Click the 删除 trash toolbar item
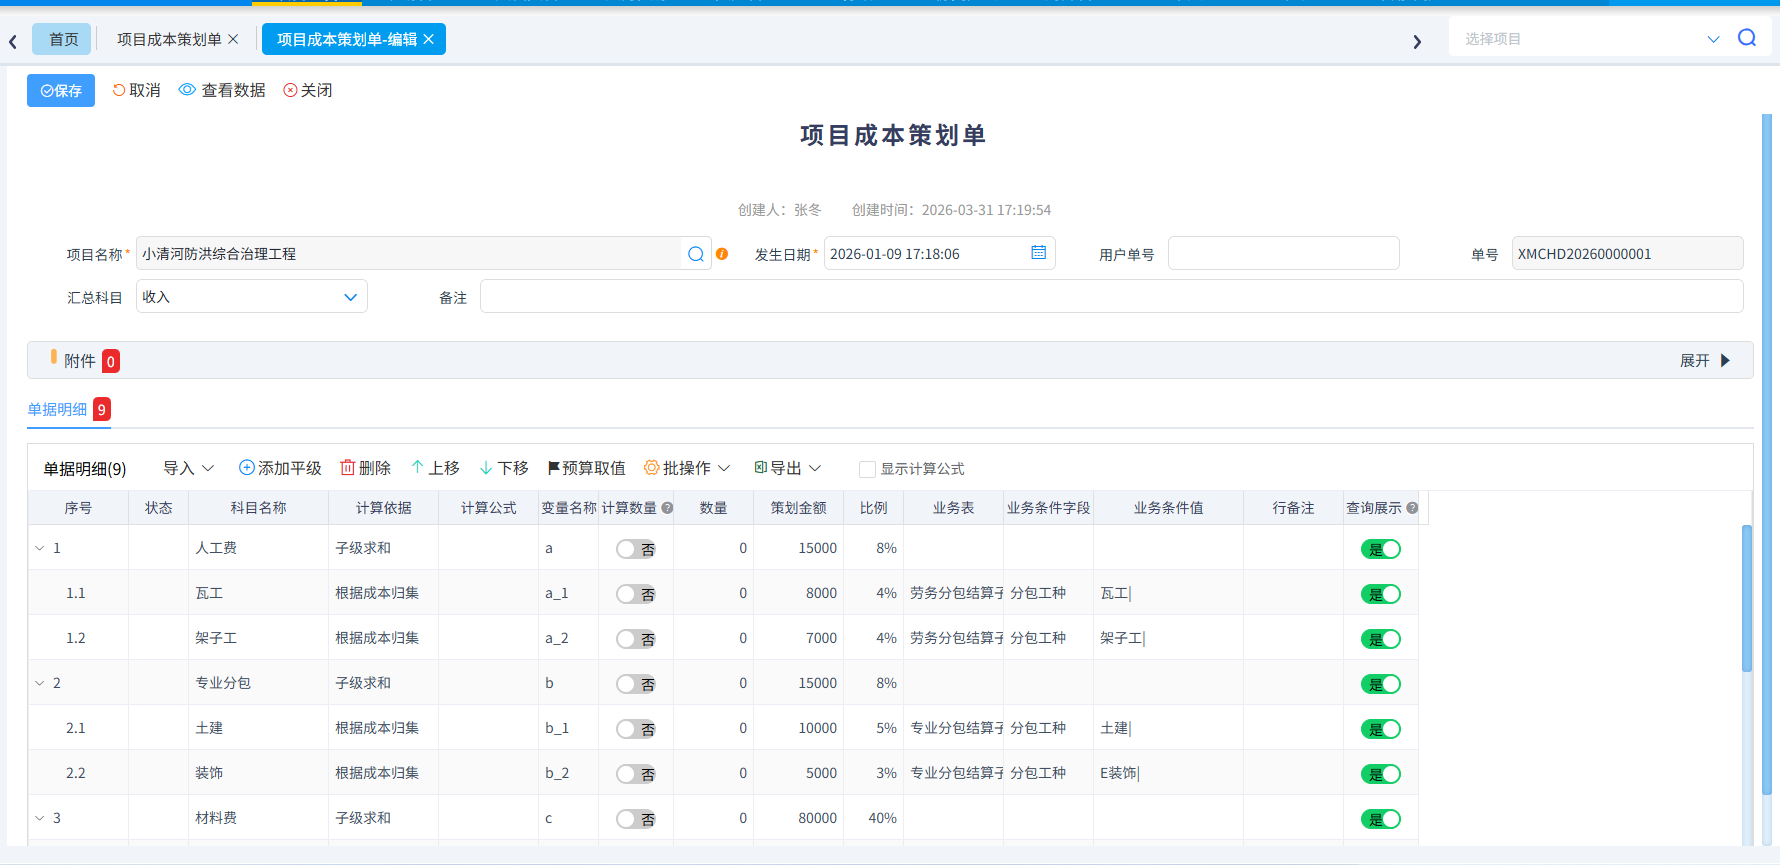The height and width of the screenshot is (865, 1780). click(365, 468)
